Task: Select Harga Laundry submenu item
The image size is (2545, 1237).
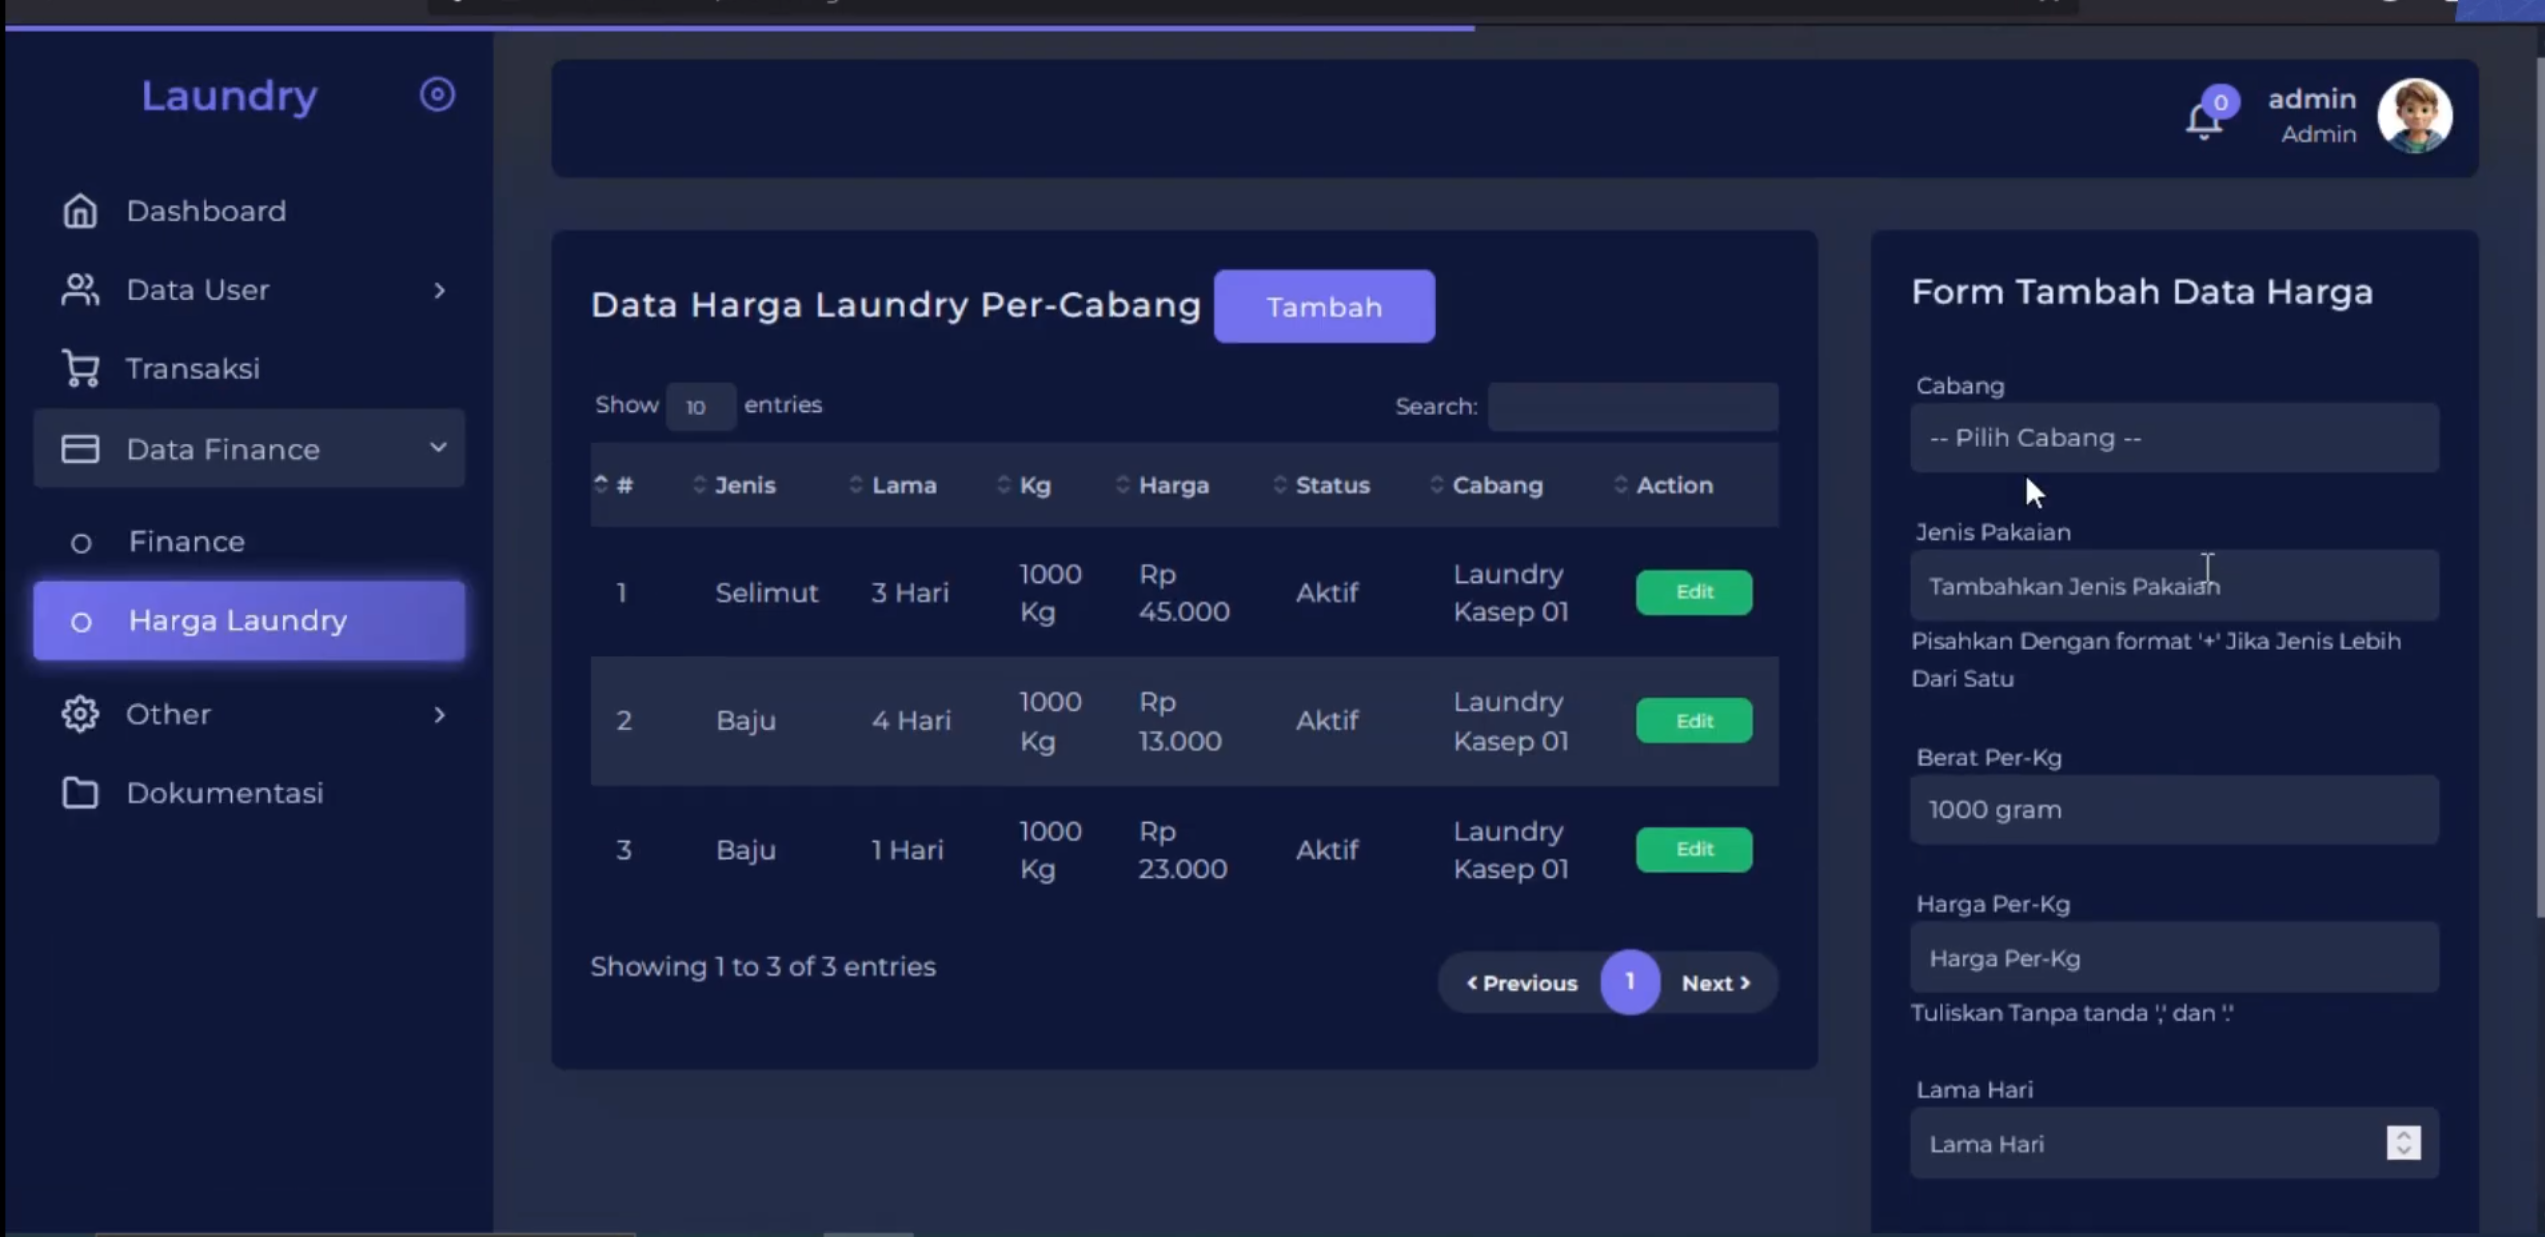Action: pos(250,621)
